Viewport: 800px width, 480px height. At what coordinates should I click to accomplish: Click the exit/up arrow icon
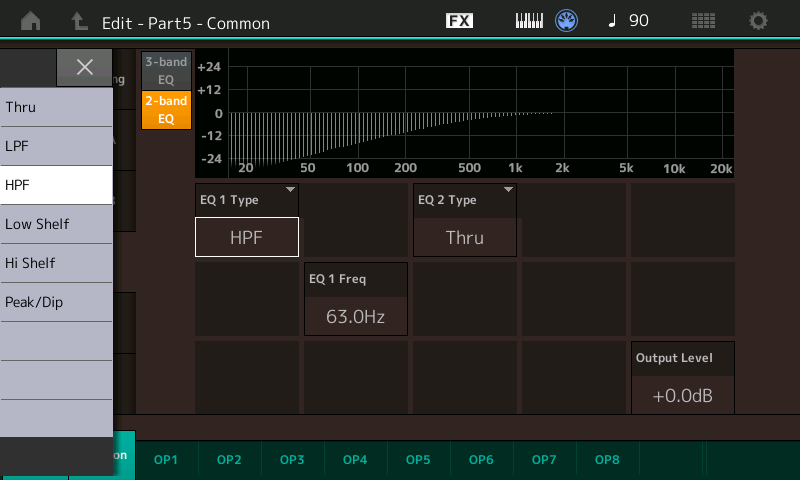click(x=79, y=21)
